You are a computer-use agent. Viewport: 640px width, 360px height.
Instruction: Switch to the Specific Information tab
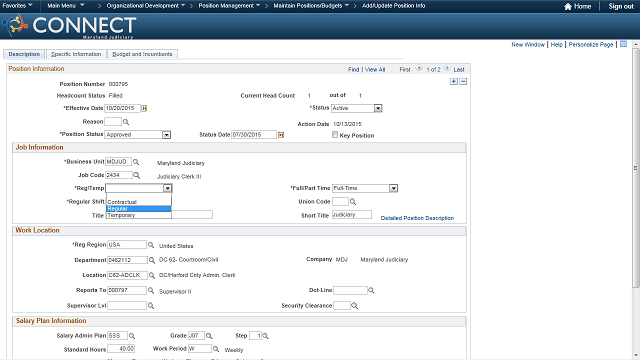point(76,54)
